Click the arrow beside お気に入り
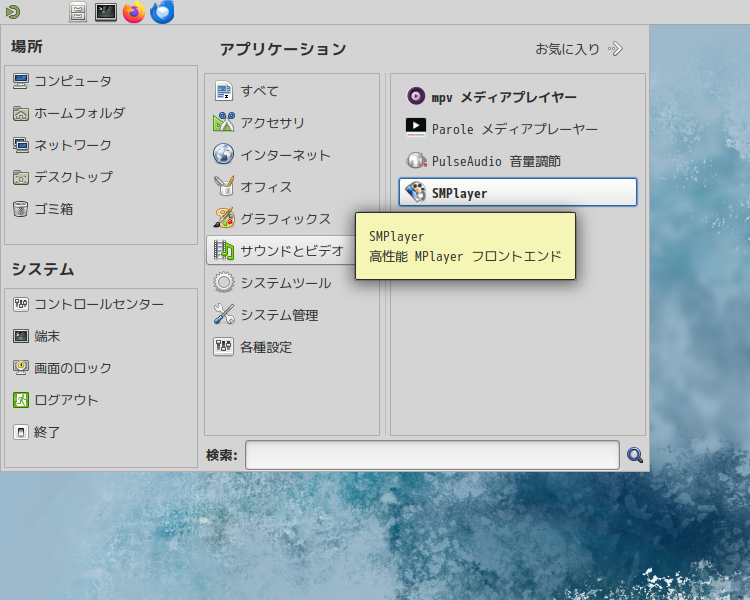 coord(616,49)
